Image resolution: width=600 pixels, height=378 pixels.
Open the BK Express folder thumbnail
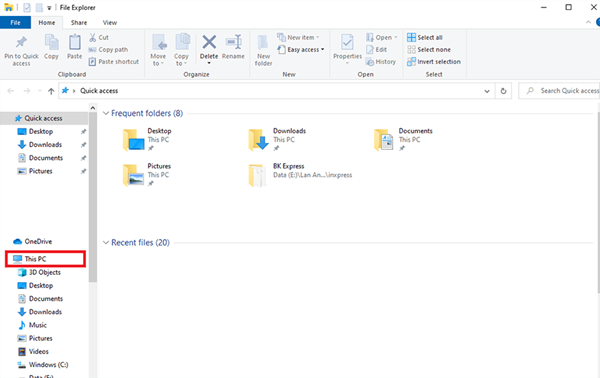(x=257, y=175)
